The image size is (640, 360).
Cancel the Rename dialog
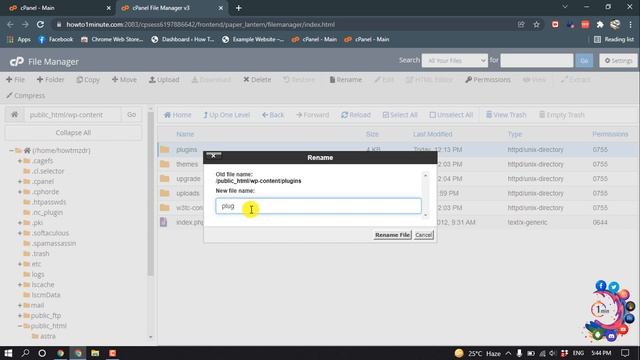coord(423,235)
